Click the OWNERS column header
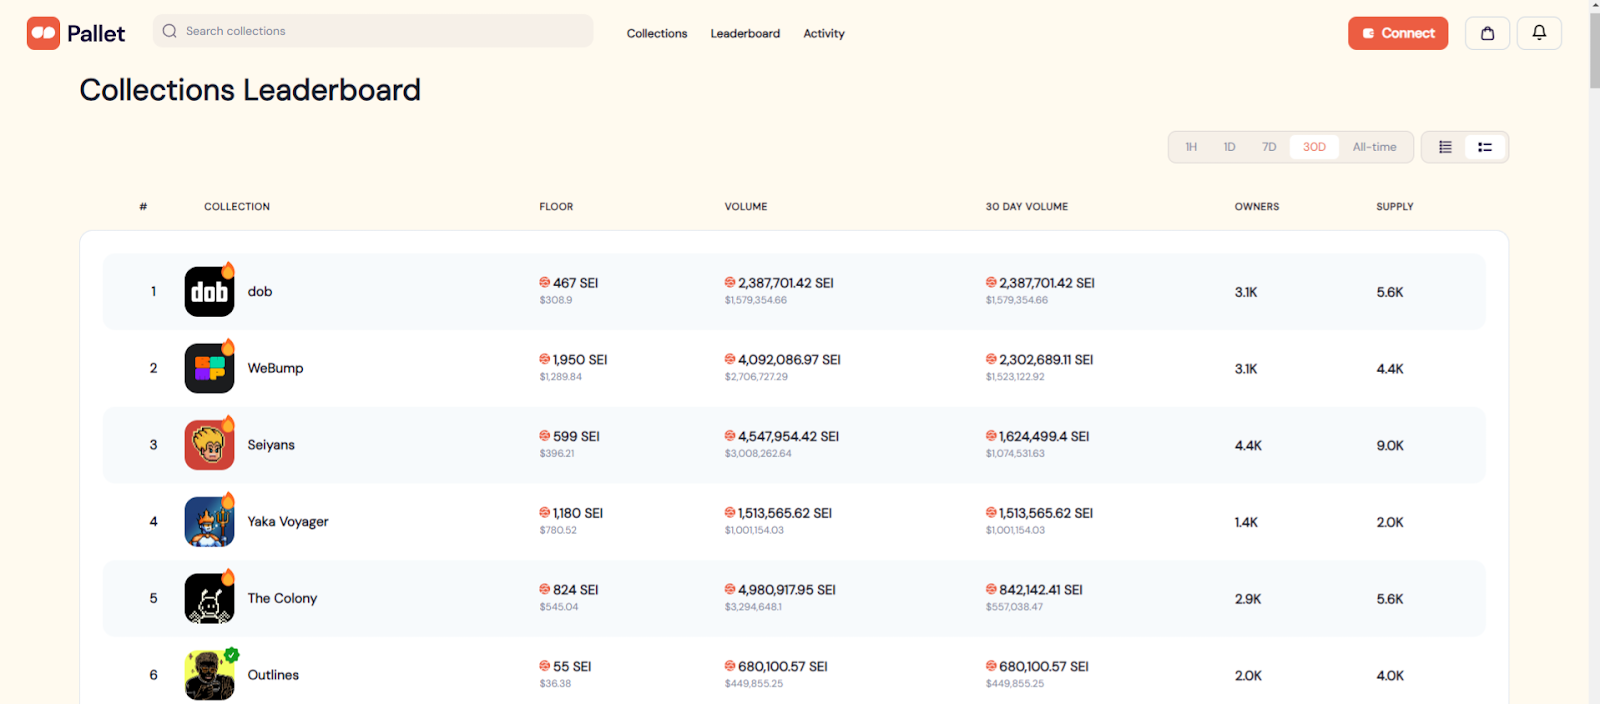 tap(1257, 207)
